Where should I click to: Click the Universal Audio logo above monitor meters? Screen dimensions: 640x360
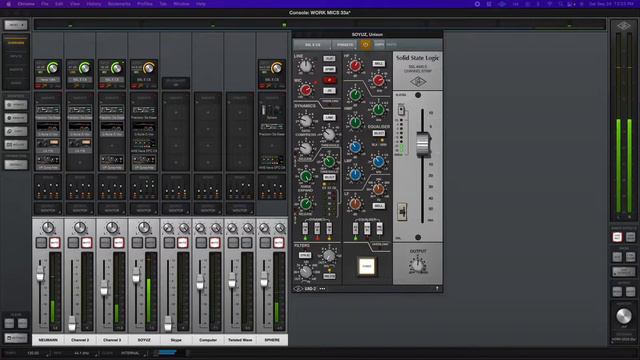point(623,26)
